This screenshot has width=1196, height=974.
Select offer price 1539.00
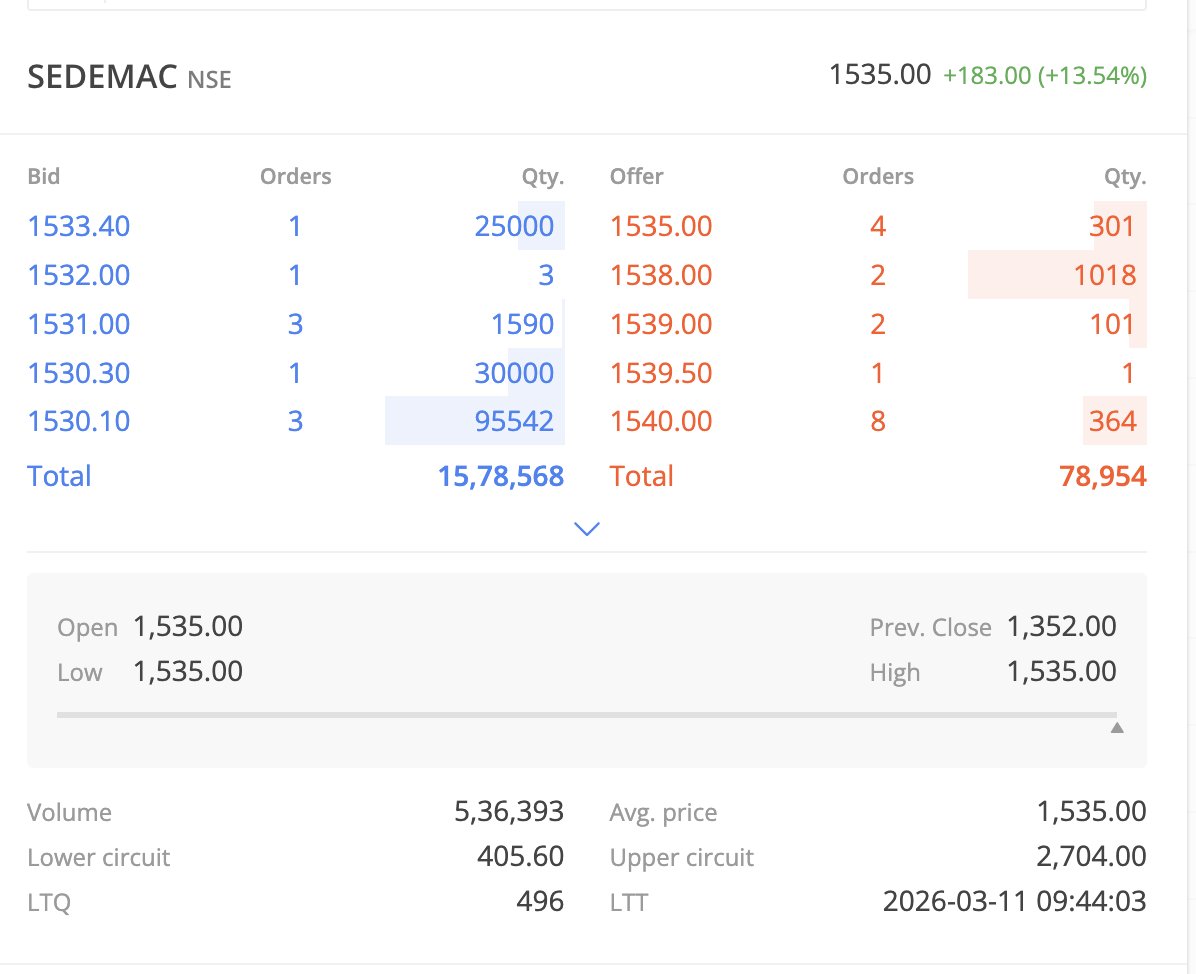tap(661, 324)
